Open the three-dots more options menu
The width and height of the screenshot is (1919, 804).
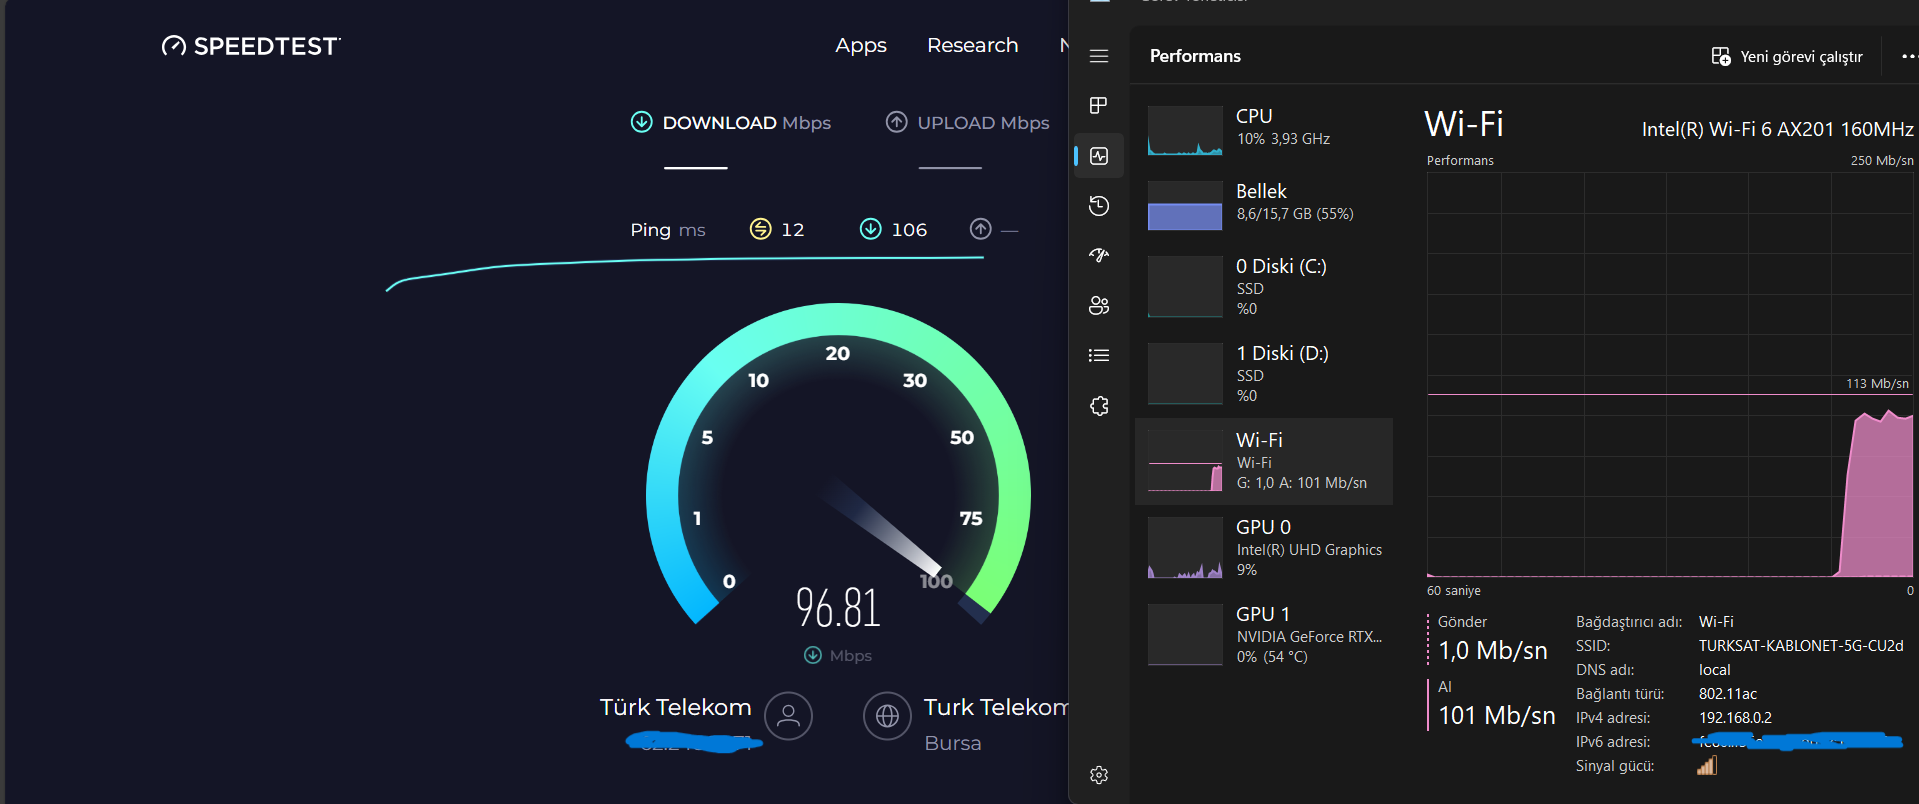[x=1908, y=57]
